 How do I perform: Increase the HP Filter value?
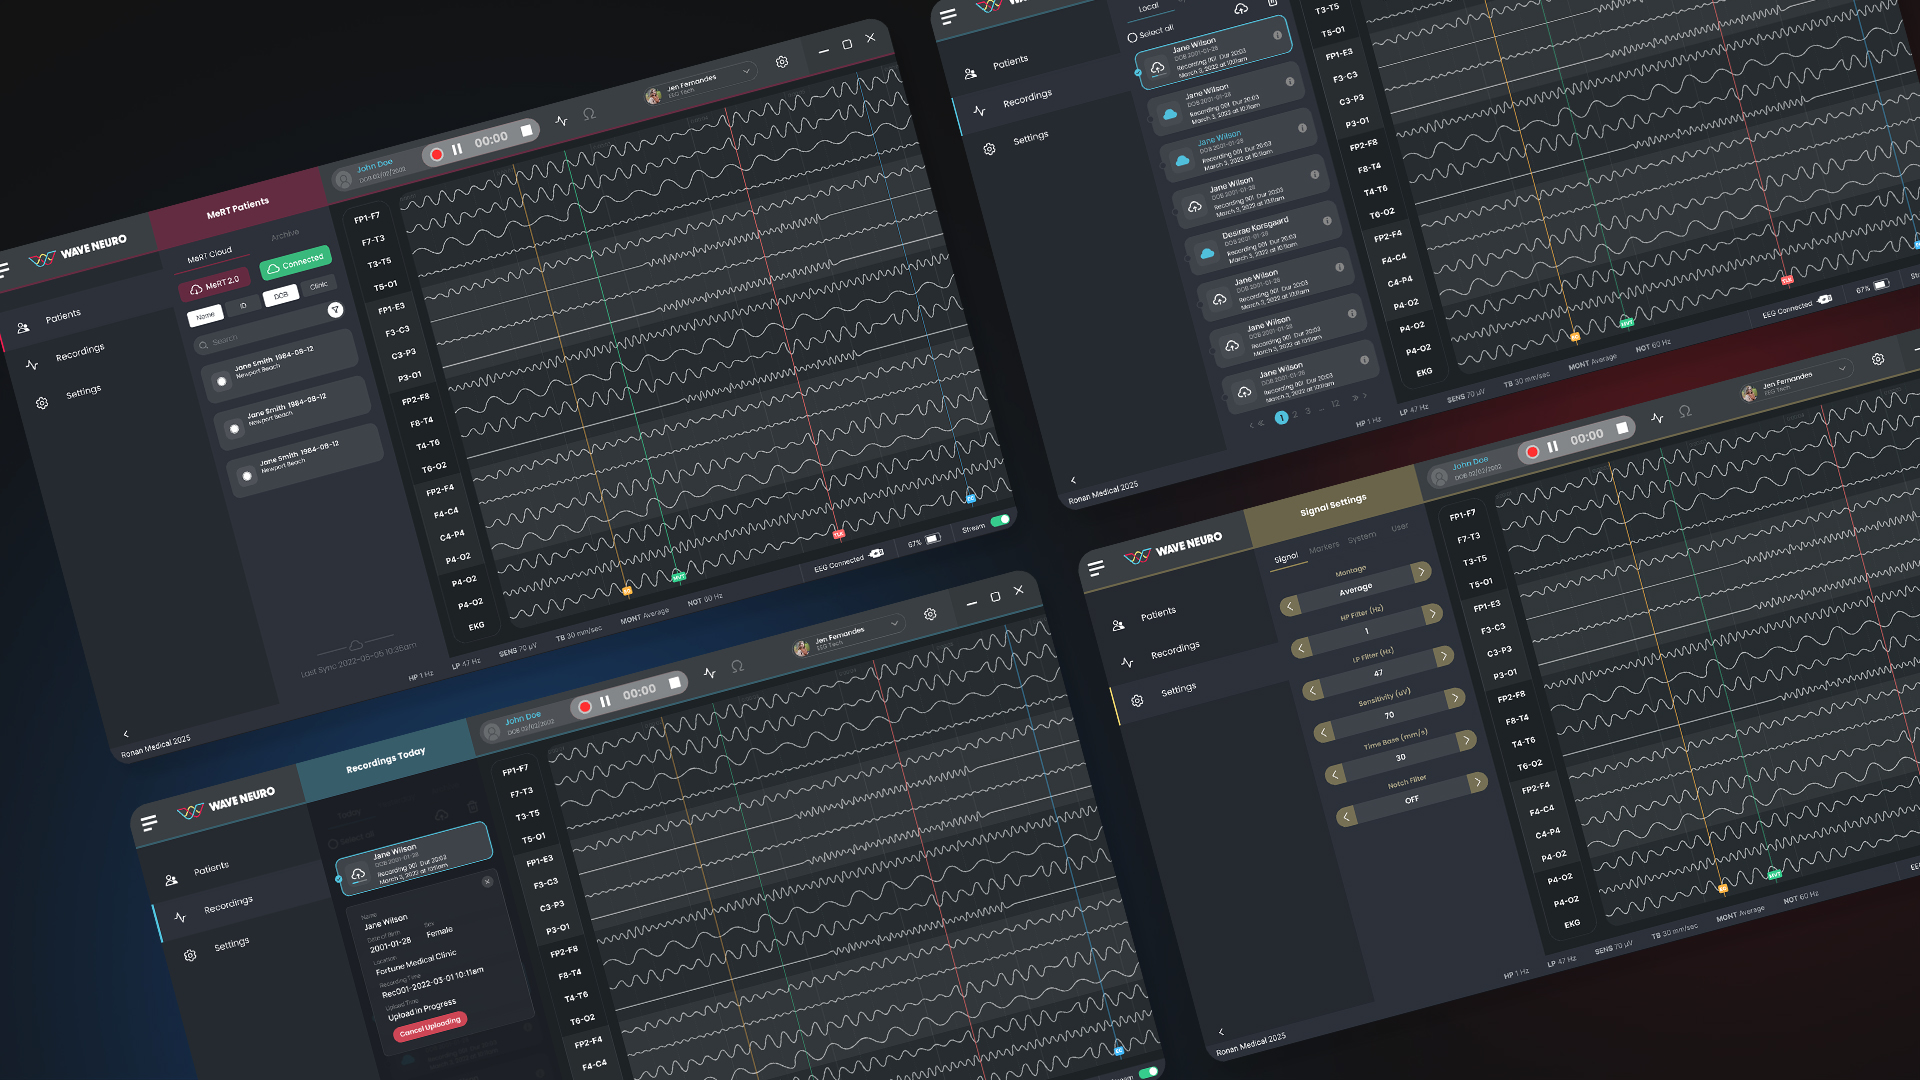(x=1432, y=614)
